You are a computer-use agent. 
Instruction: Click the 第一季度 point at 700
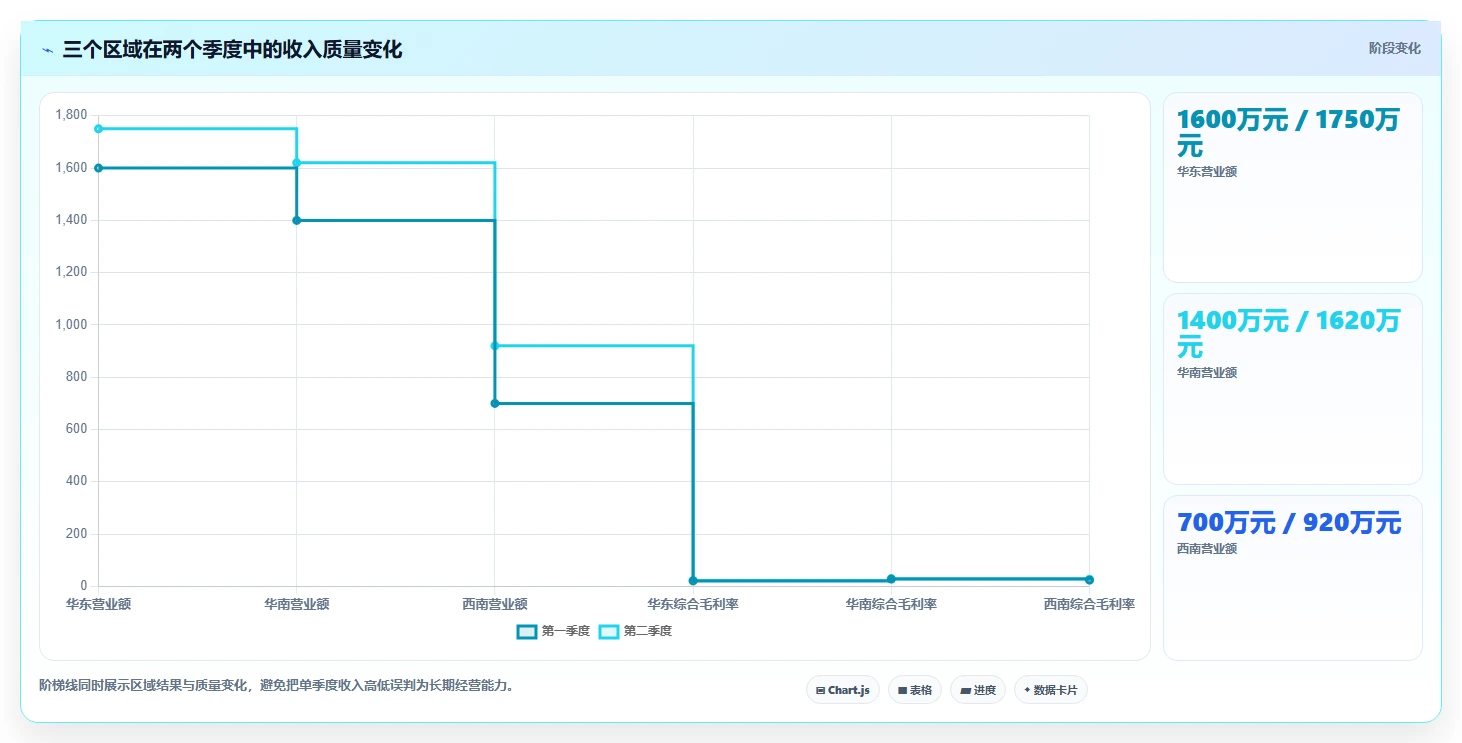point(495,403)
